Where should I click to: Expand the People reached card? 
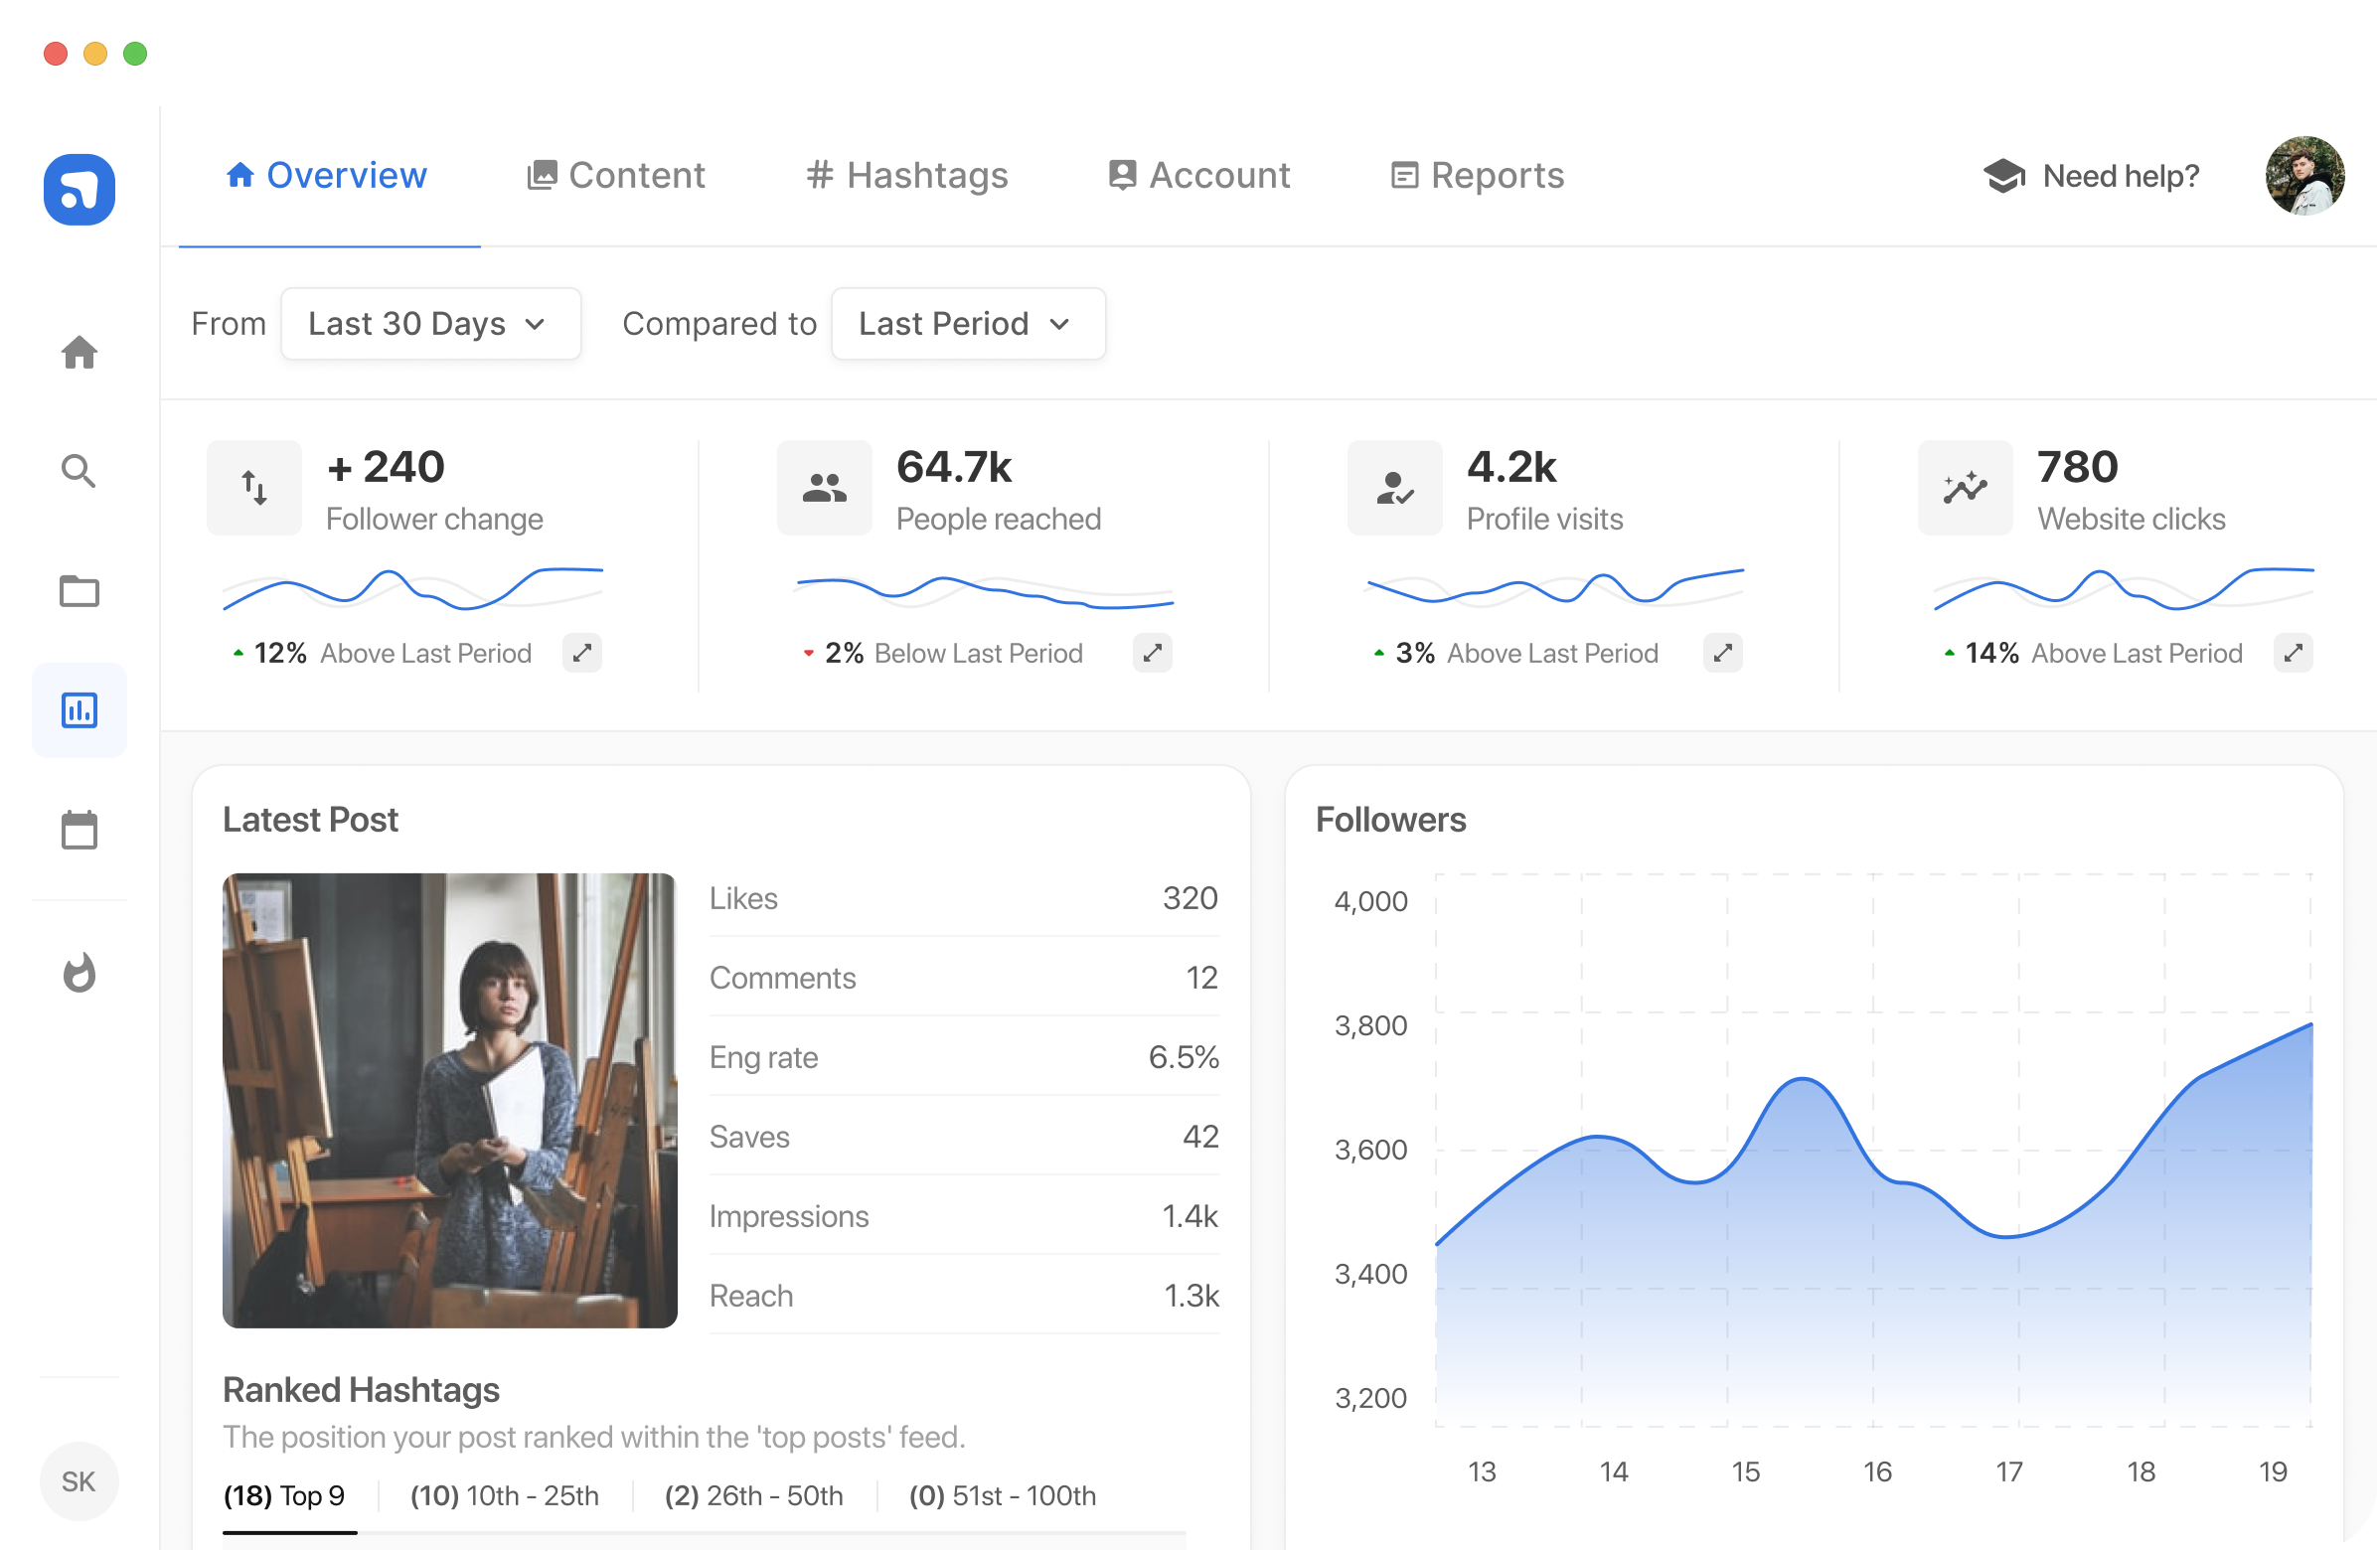point(1153,653)
